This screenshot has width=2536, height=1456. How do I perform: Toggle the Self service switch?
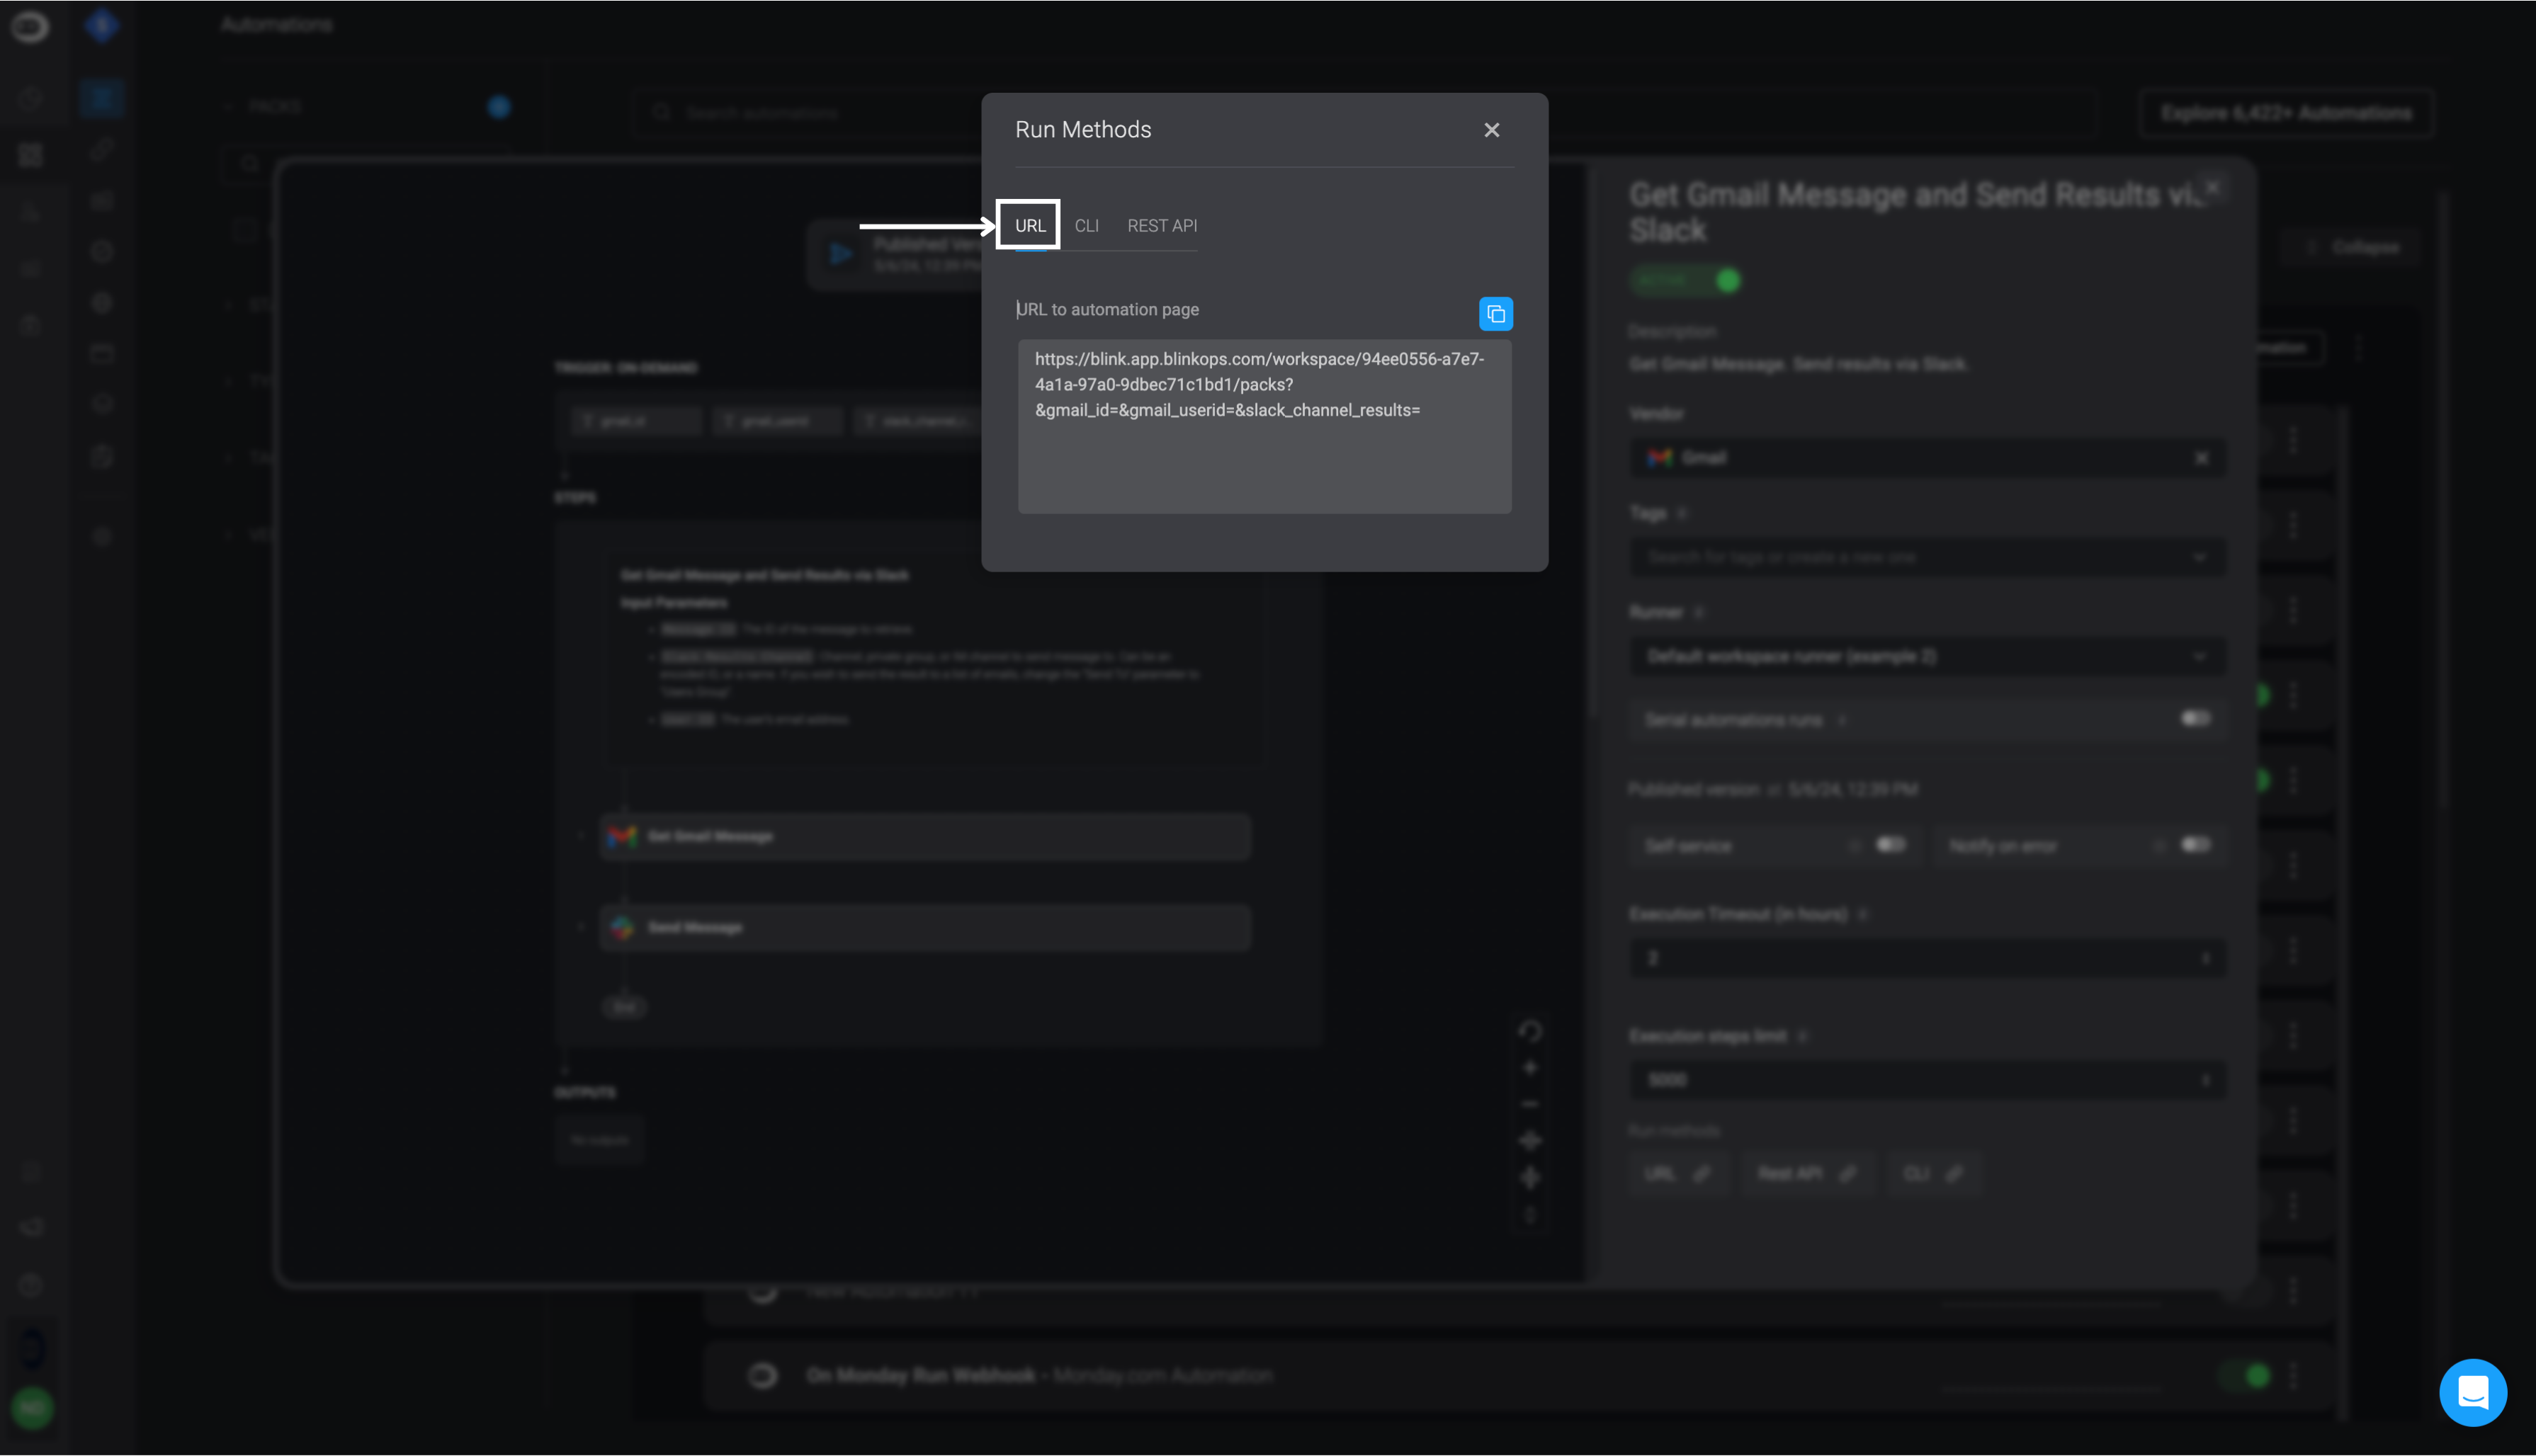[1889, 845]
